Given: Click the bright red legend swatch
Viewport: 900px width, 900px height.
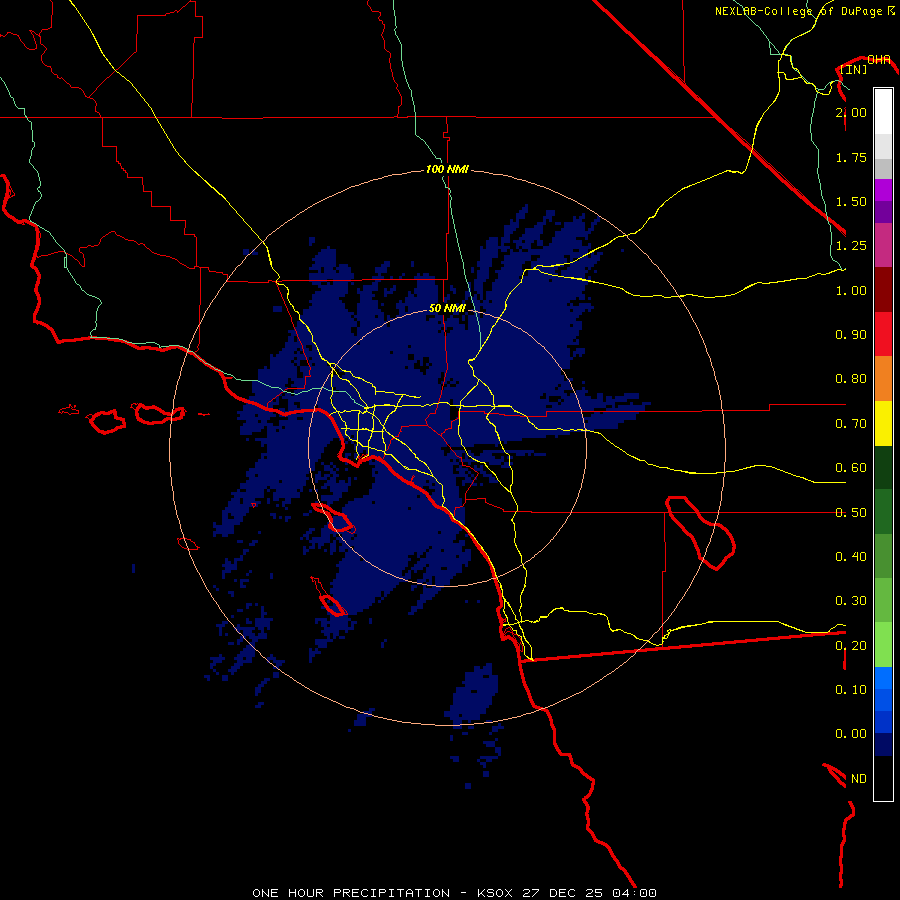Looking at the screenshot, I should tap(883, 334).
